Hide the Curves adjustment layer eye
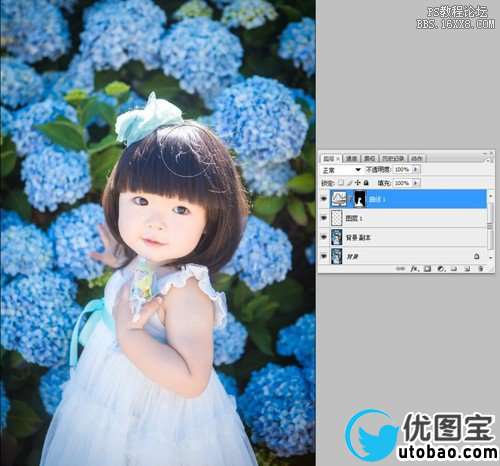The image size is (500, 466). (x=324, y=198)
